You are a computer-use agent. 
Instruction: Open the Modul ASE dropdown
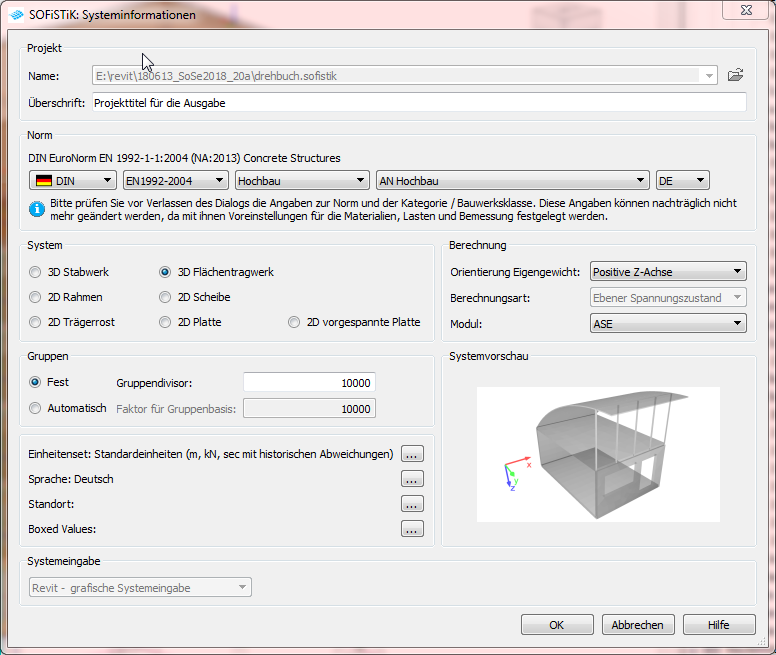tap(667, 324)
